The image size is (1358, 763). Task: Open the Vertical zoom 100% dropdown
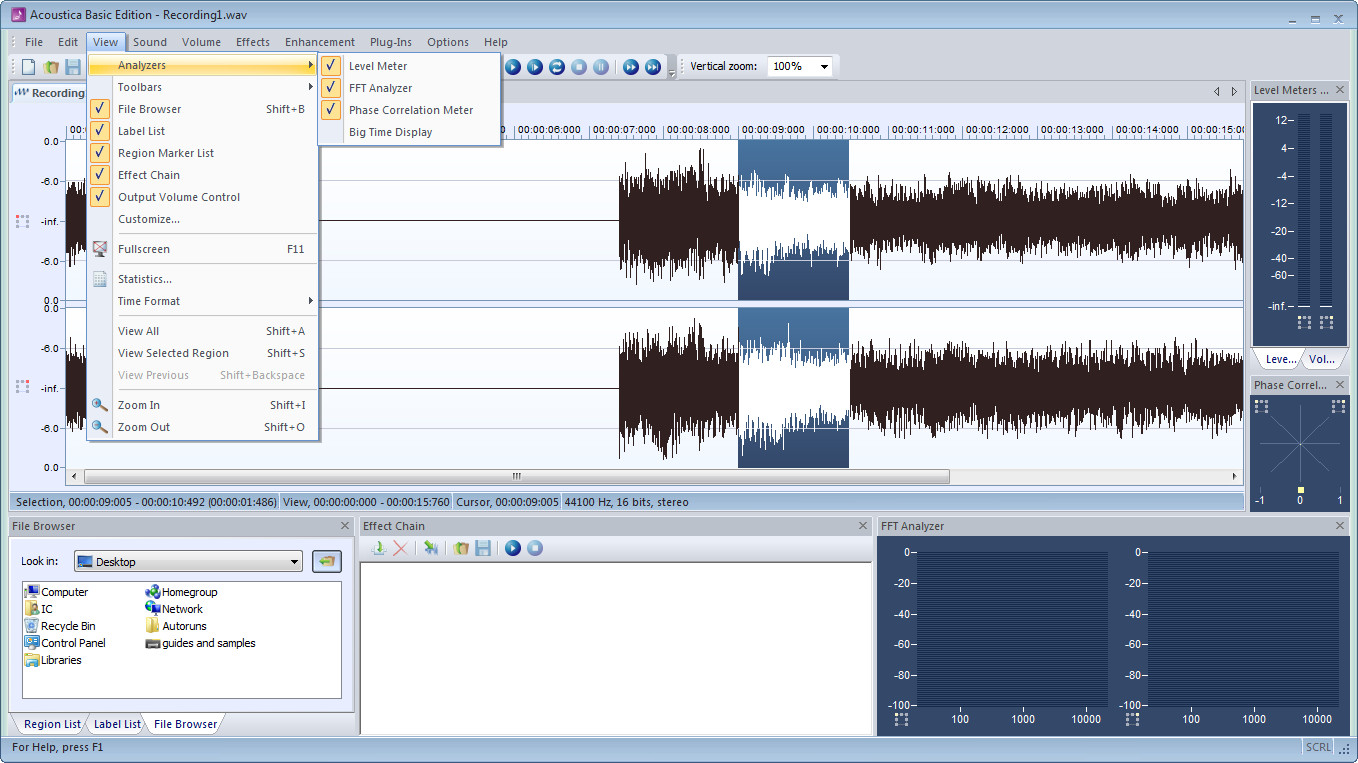[824, 67]
